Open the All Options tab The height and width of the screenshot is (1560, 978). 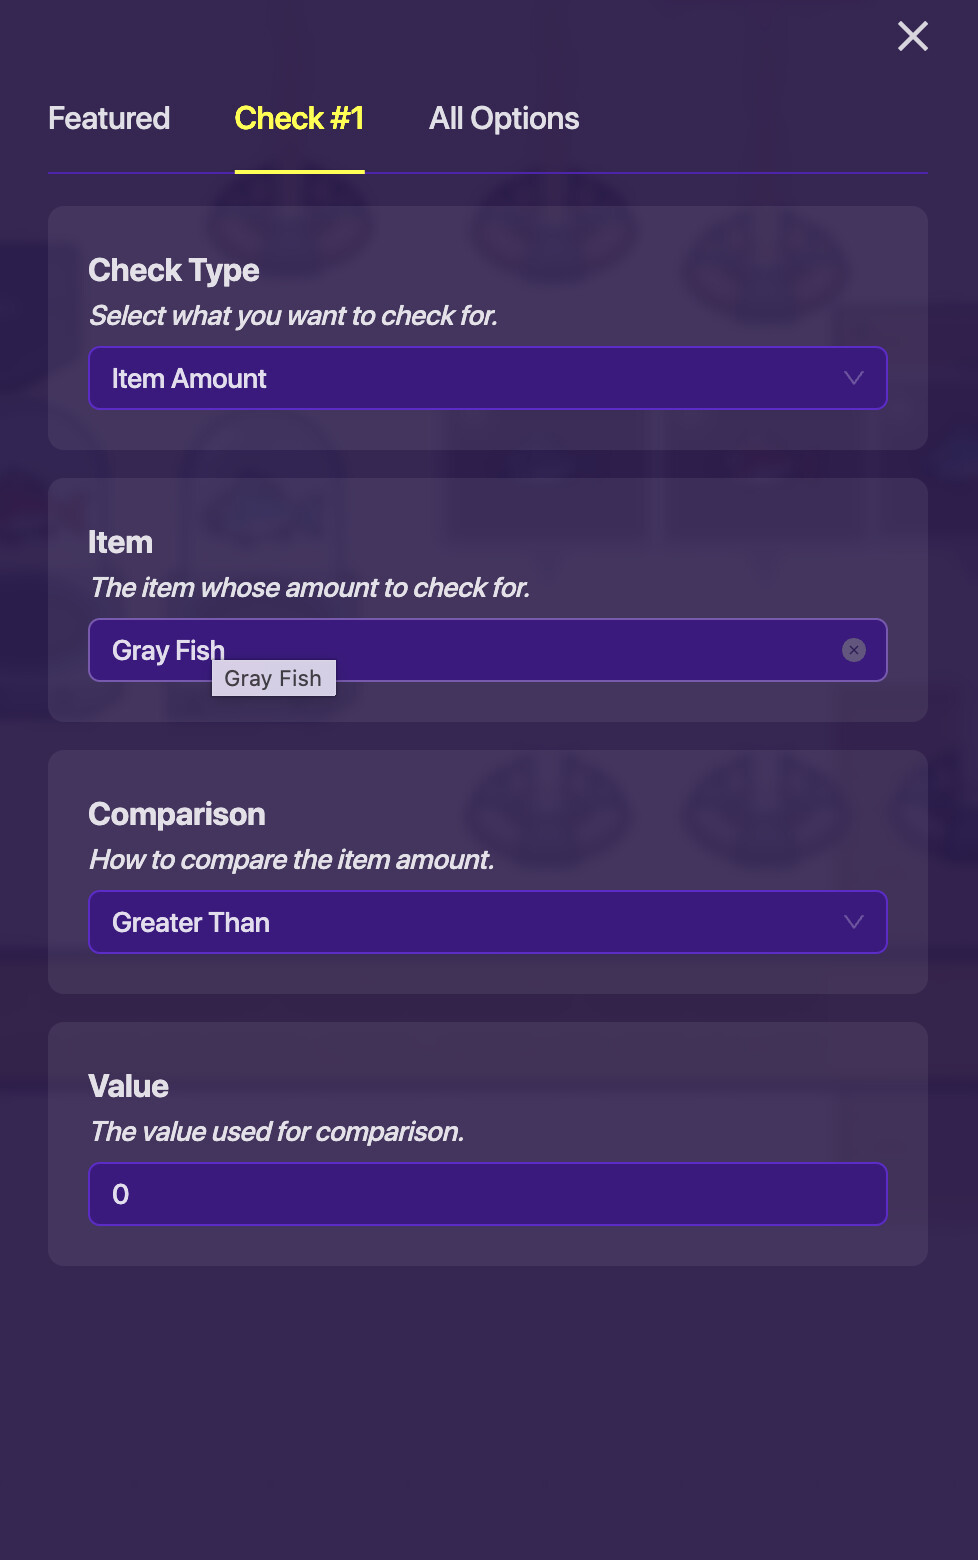point(504,119)
